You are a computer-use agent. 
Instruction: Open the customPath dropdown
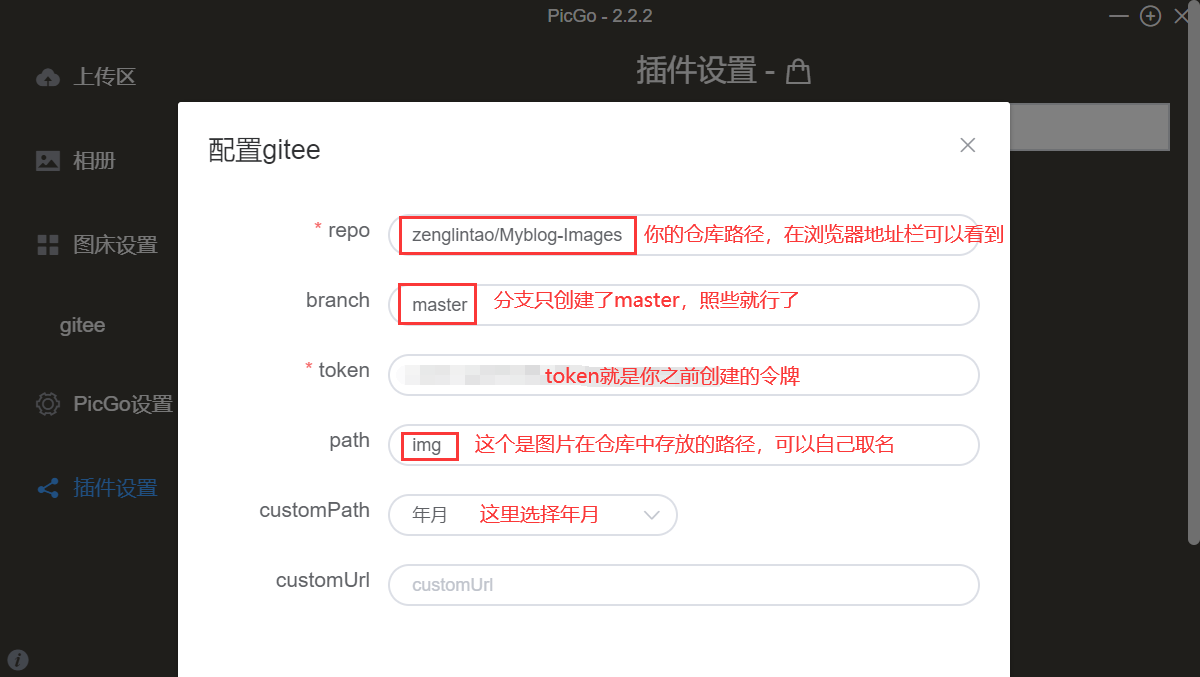(533, 515)
